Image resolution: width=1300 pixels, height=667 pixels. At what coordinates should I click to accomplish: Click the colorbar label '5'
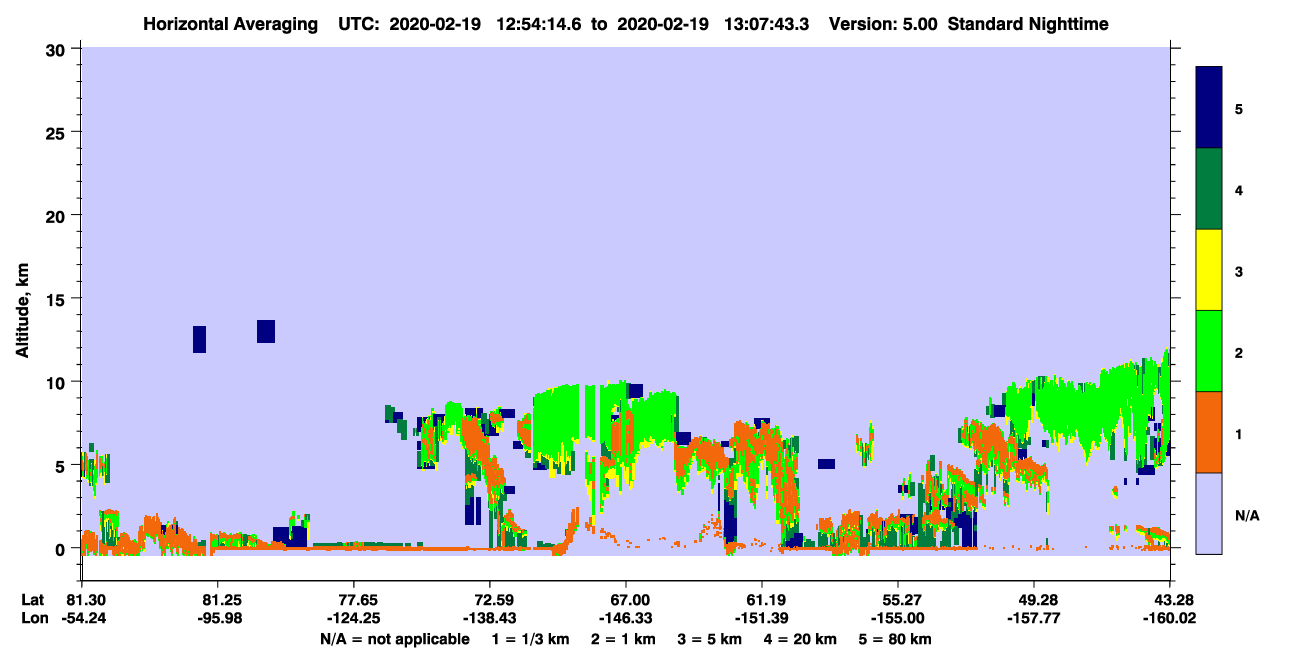[x=1239, y=108]
